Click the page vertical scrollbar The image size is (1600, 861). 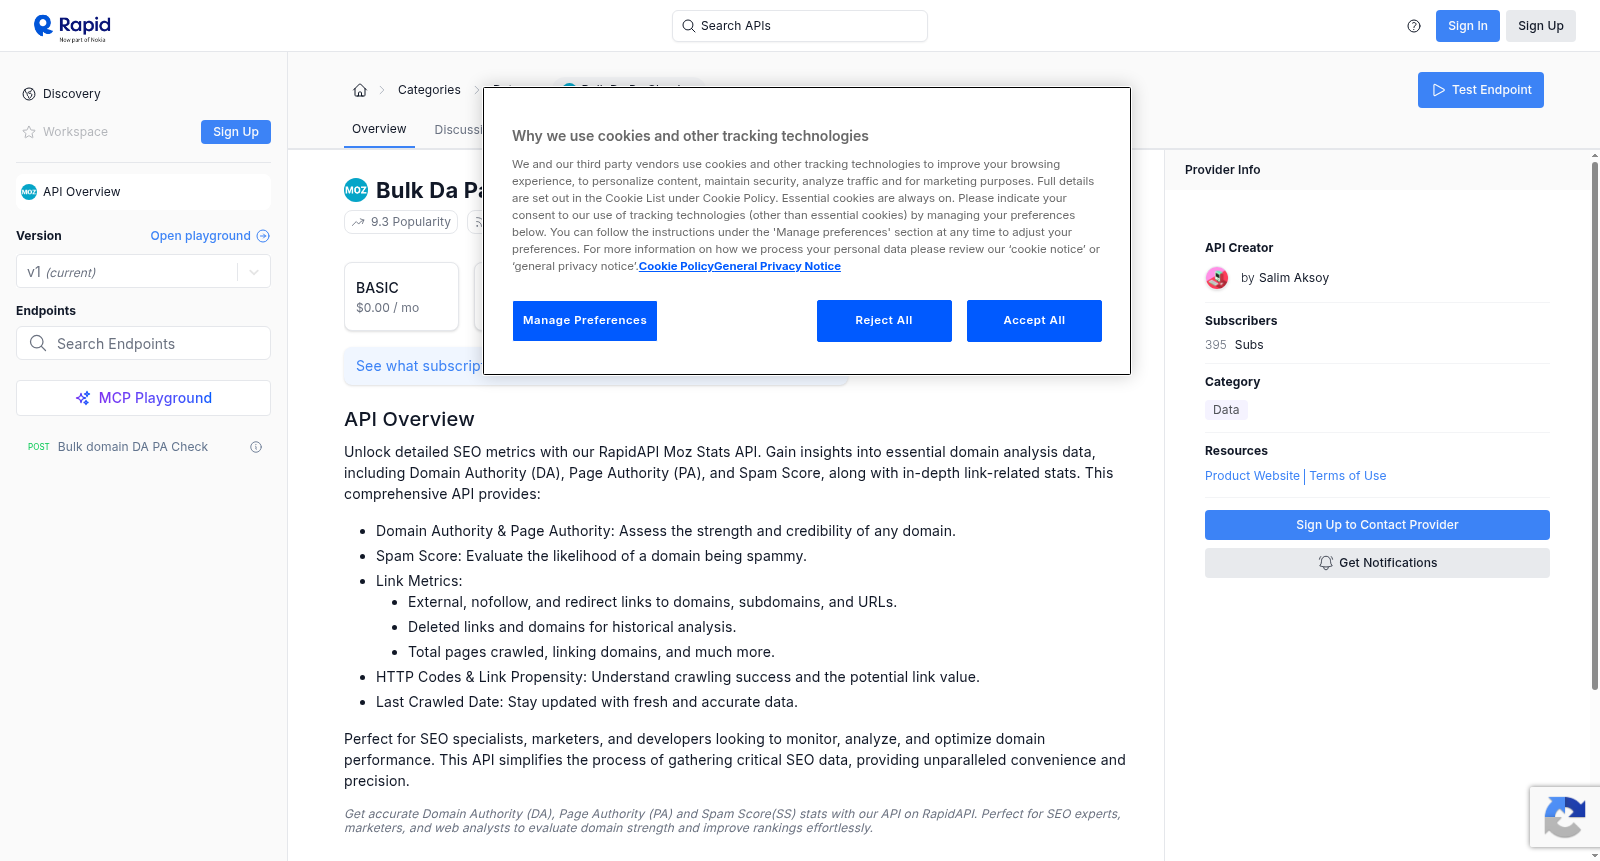[x=1594, y=425]
